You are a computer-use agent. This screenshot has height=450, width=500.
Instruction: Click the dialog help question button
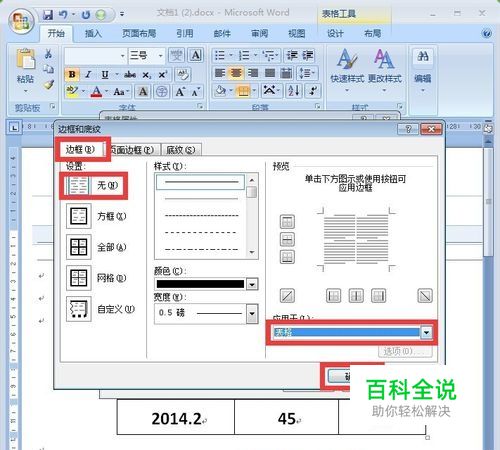click(408, 129)
